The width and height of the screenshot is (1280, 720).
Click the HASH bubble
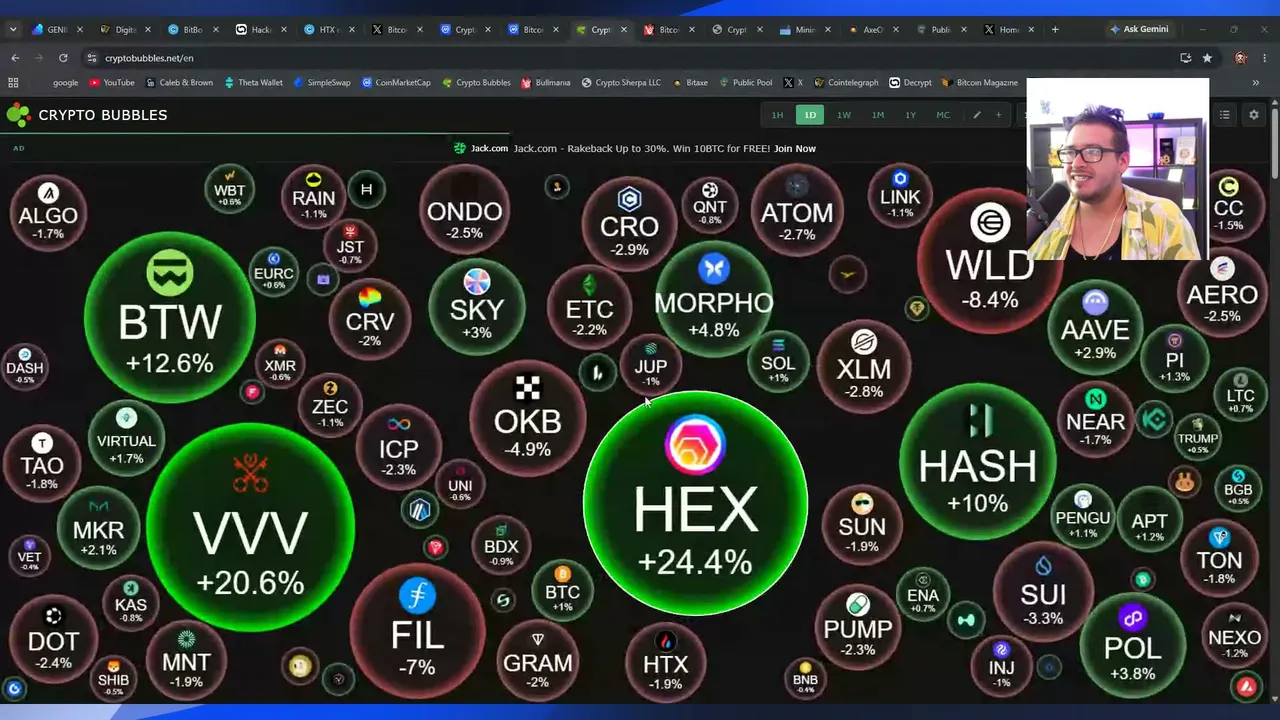[x=977, y=463]
